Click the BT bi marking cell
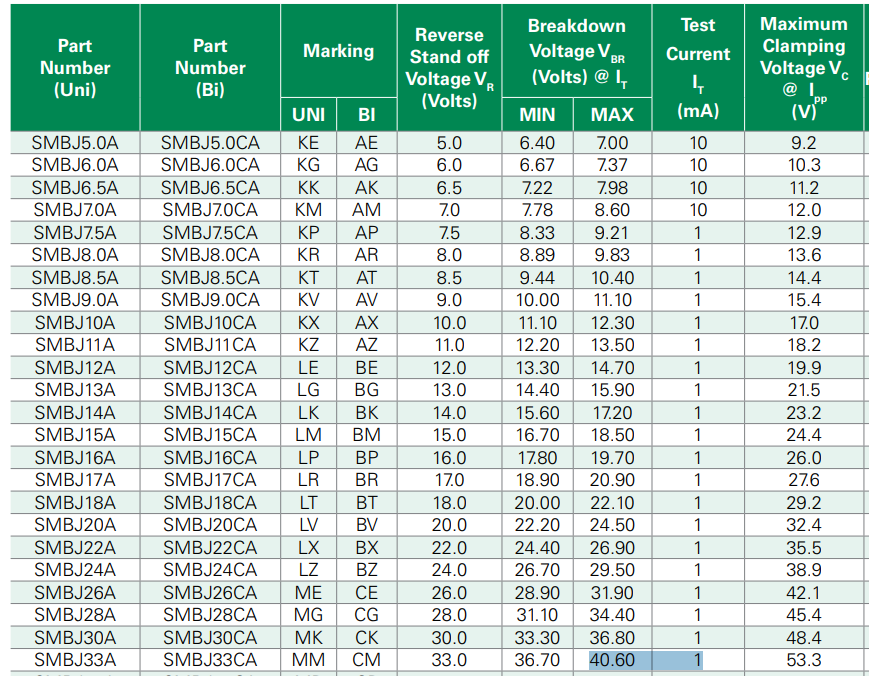Screen dimensions: 869x676 tap(366, 503)
